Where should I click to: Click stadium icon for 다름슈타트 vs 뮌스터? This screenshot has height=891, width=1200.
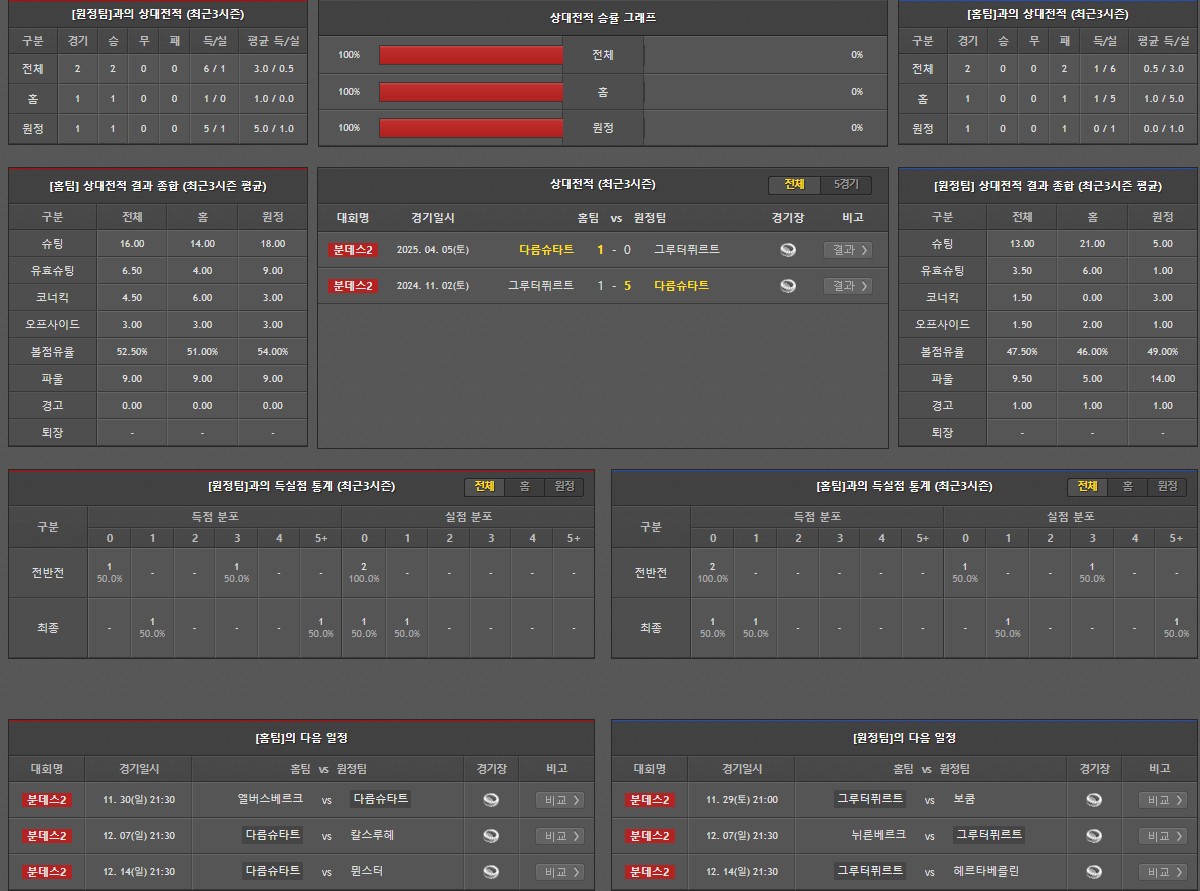[x=491, y=872]
